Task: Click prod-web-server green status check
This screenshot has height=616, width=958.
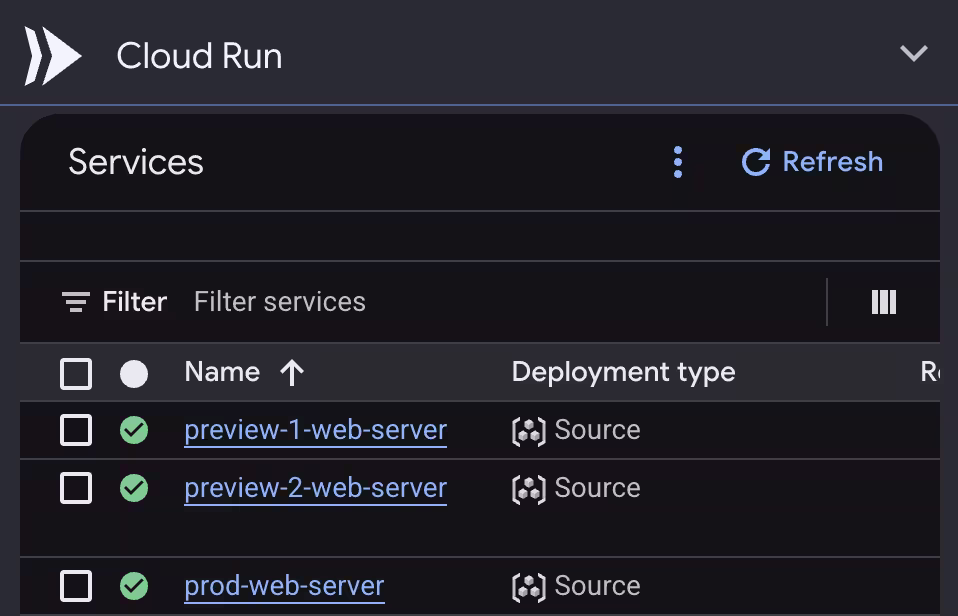Action: [x=134, y=585]
